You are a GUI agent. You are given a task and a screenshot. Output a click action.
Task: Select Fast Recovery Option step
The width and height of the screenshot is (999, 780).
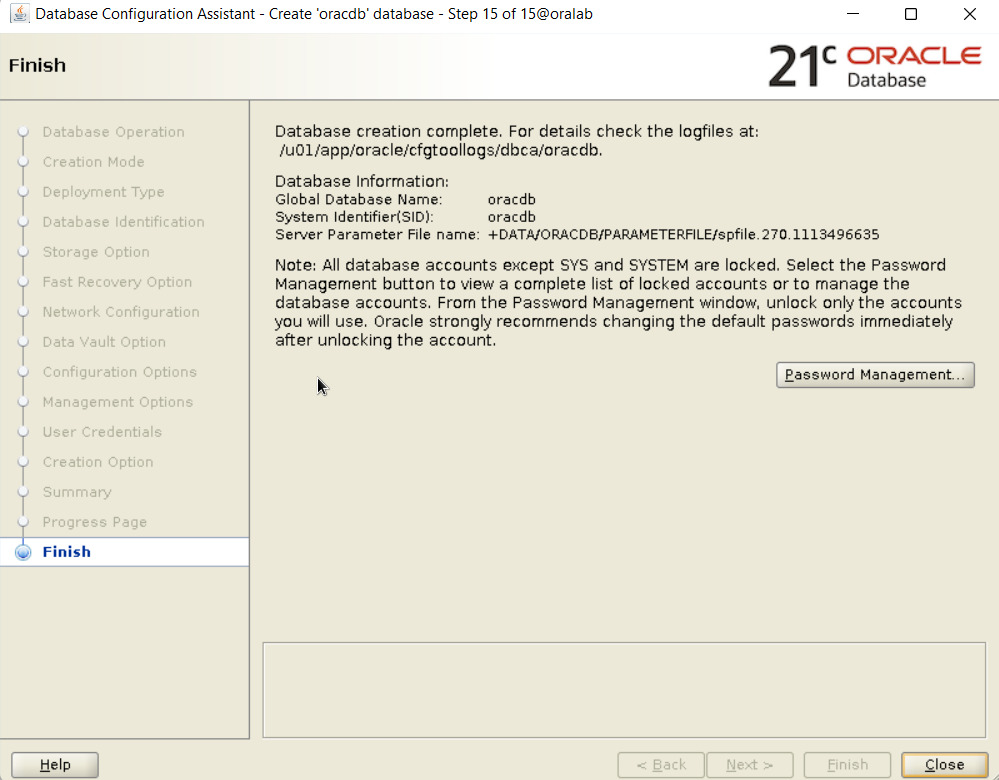click(x=117, y=282)
